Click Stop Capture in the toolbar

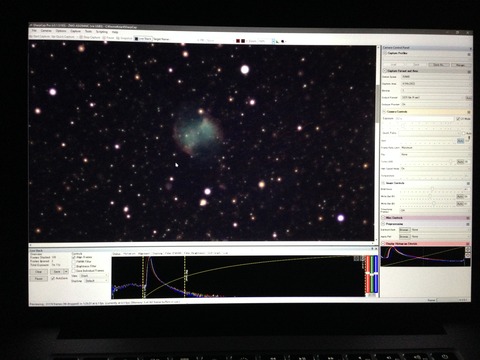tap(90, 38)
